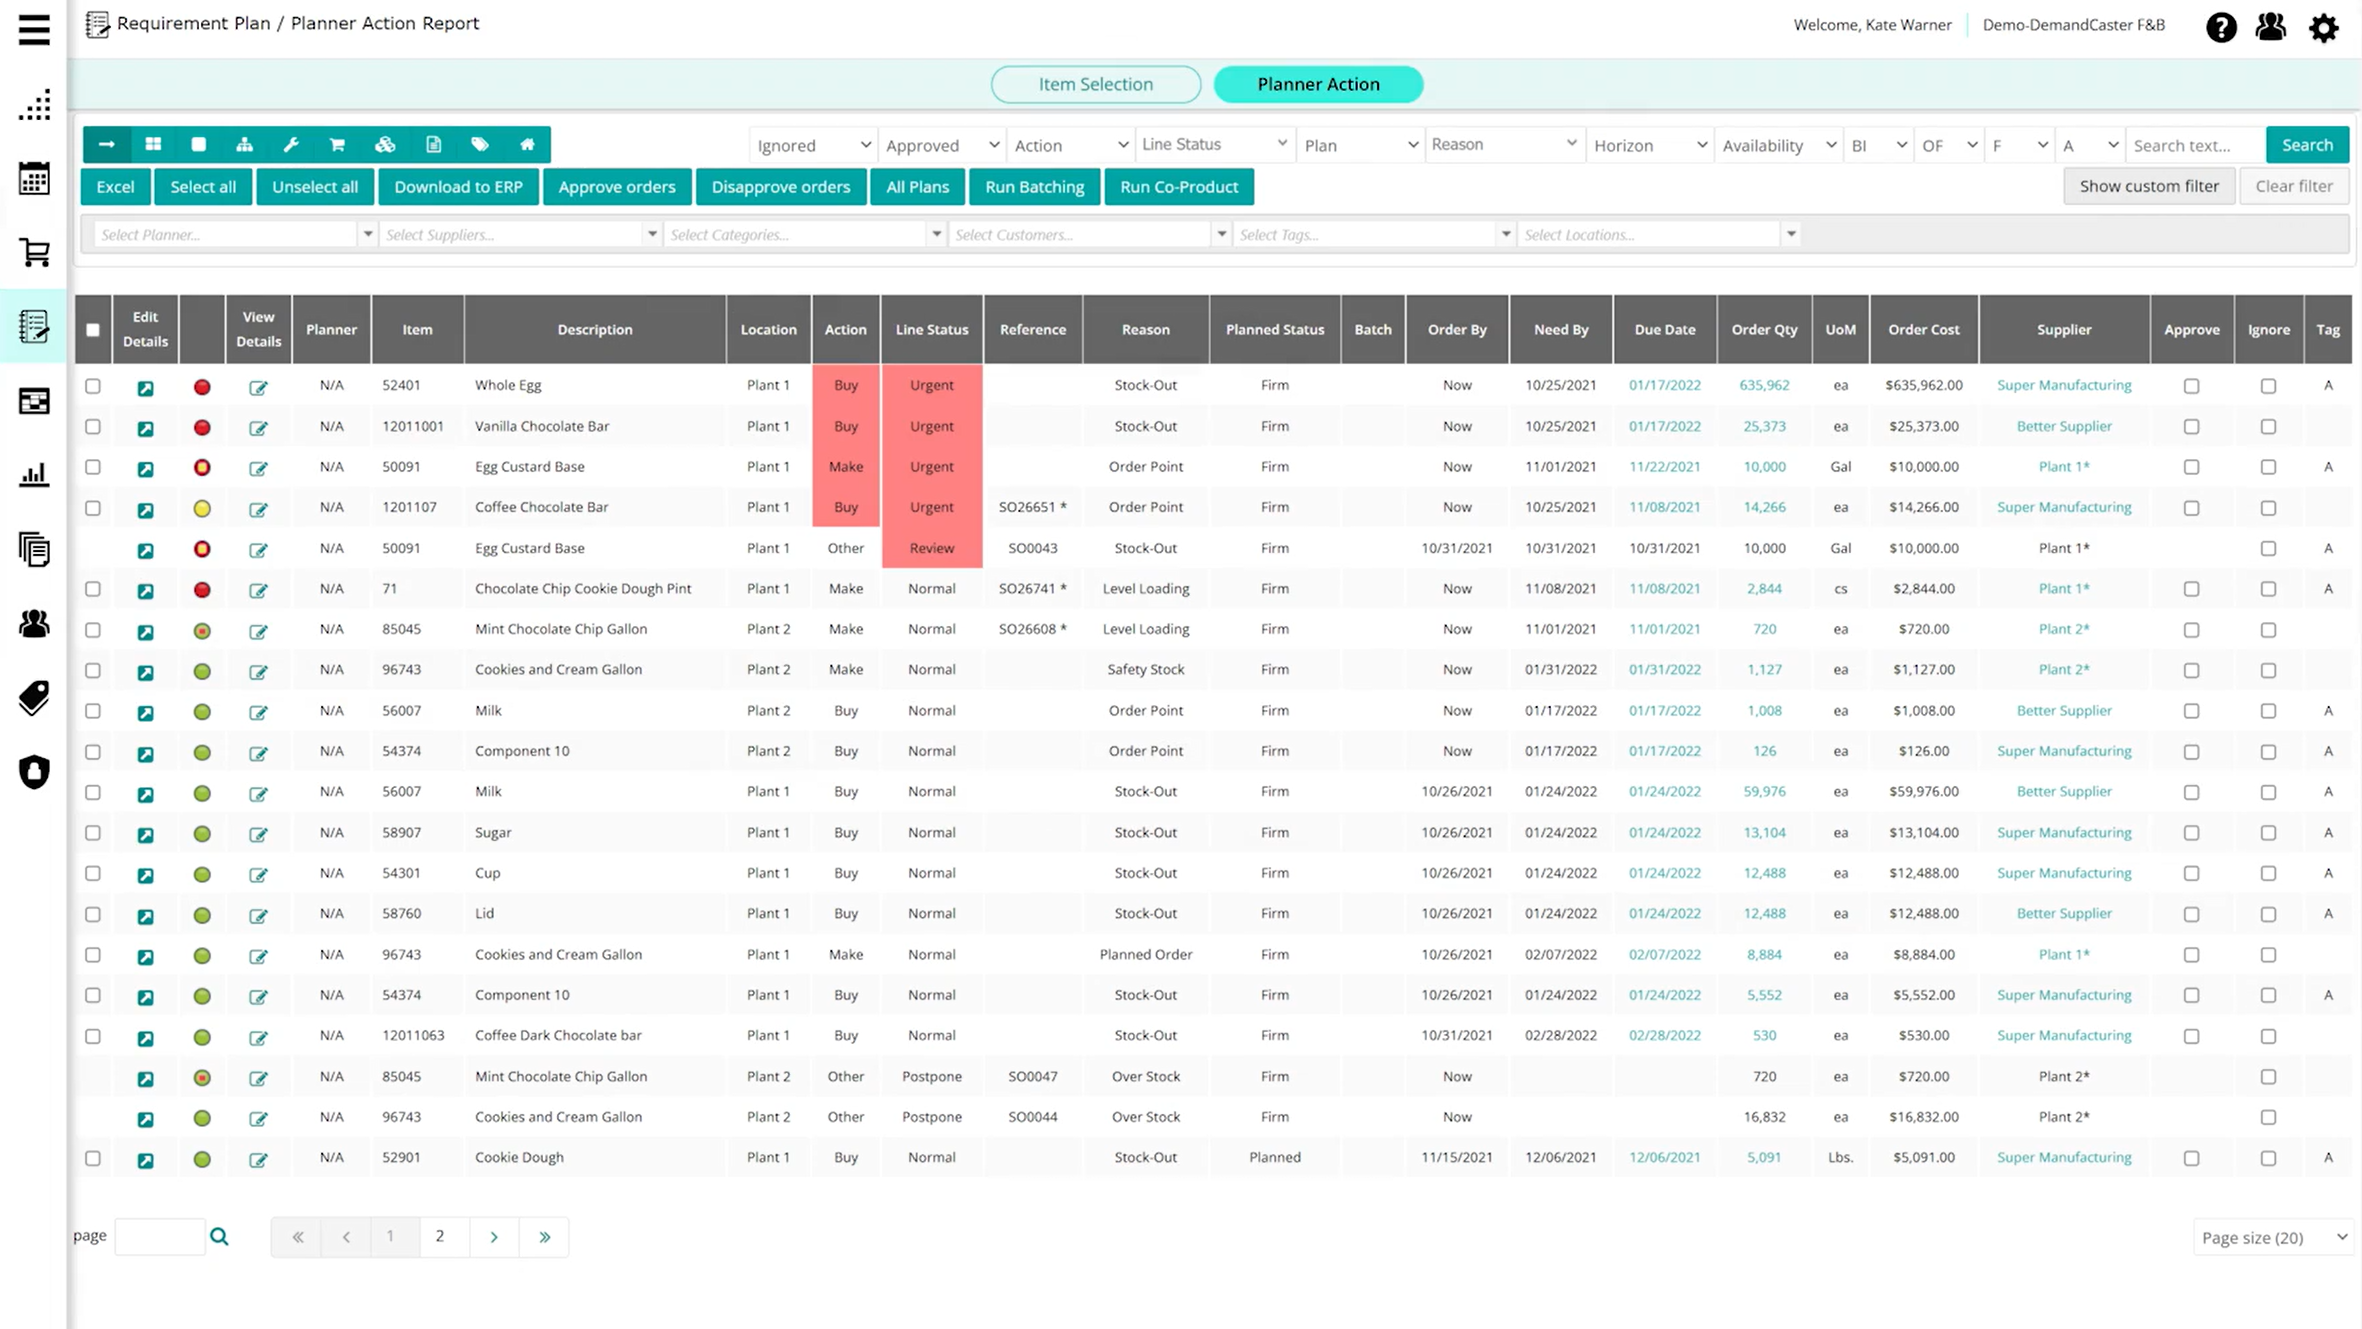
Task: Click the wrench icon in the teal toolbar
Action: tap(291, 145)
